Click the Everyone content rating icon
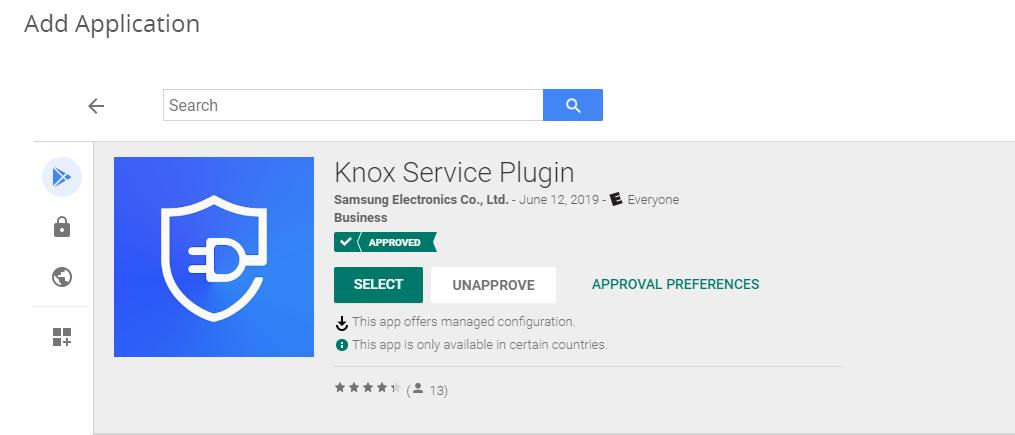The width and height of the screenshot is (1015, 435). point(616,199)
